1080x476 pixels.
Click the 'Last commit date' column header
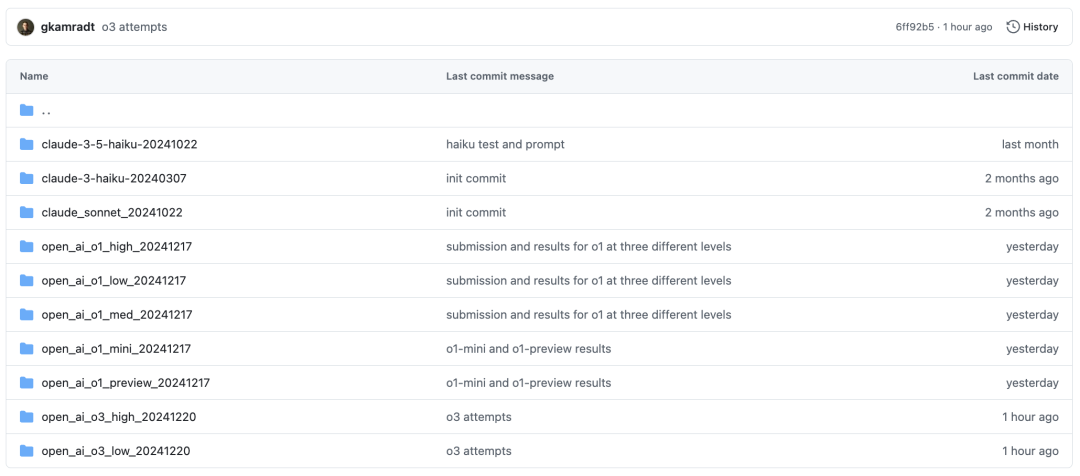pos(1016,76)
